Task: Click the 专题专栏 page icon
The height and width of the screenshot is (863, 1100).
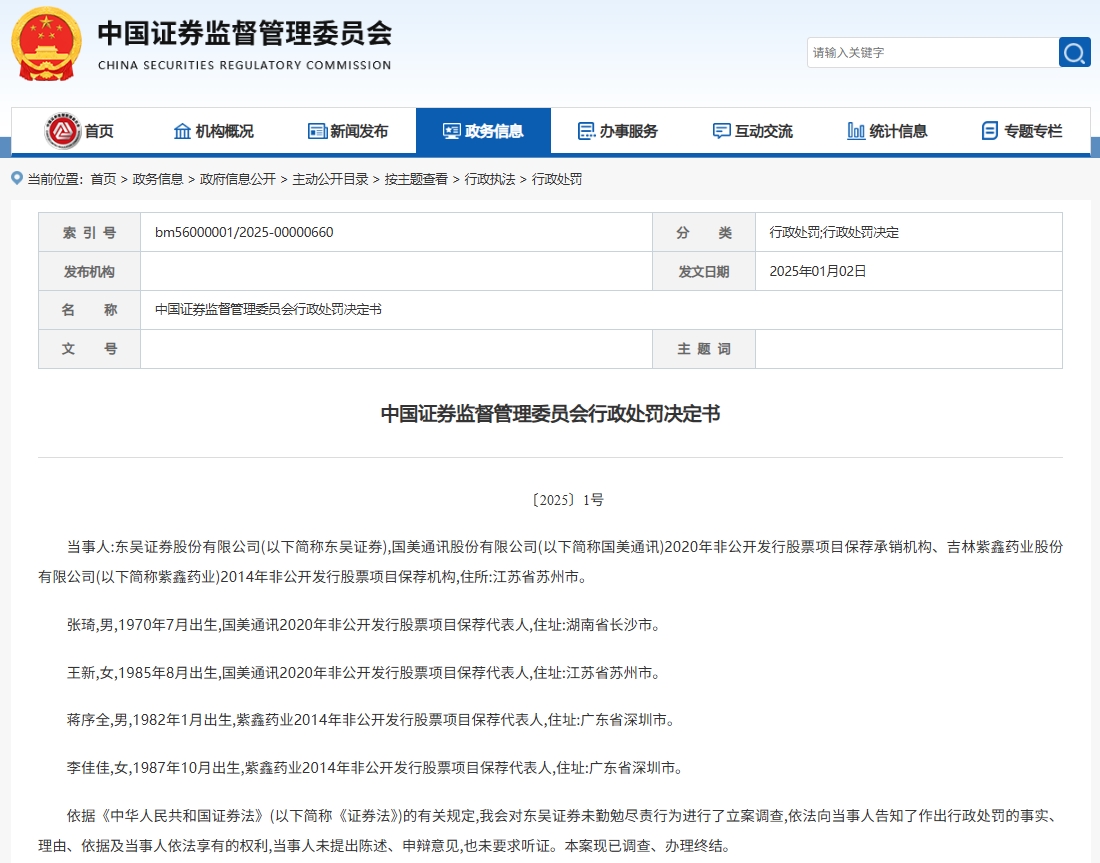Action: pyautogui.click(x=990, y=131)
